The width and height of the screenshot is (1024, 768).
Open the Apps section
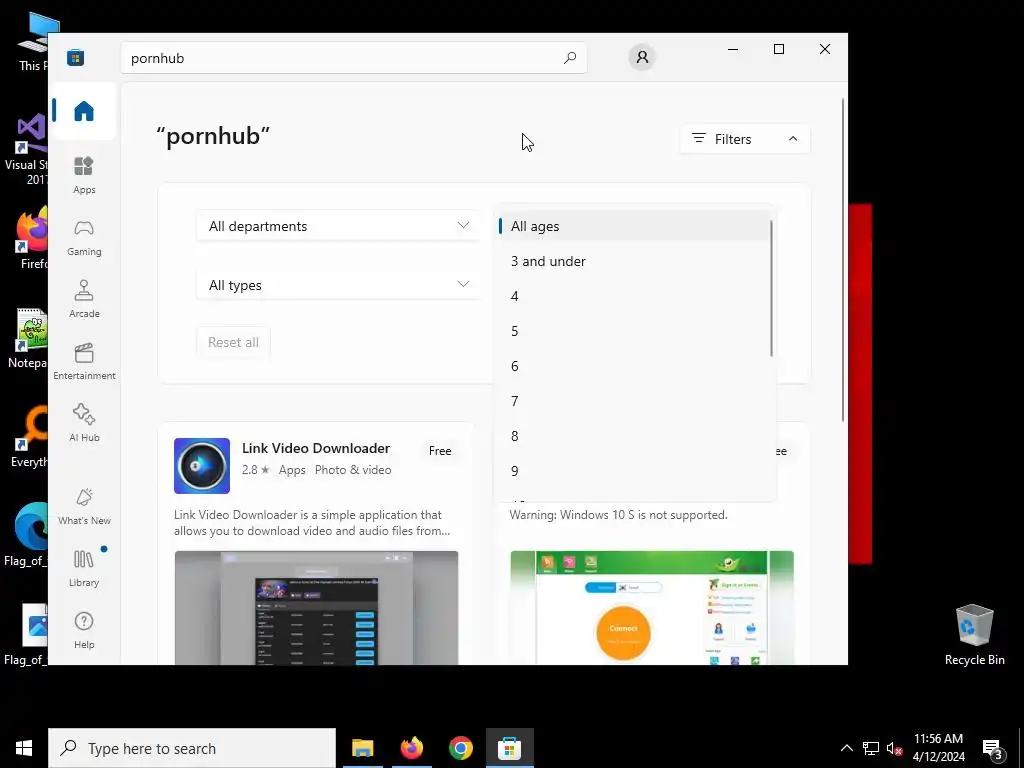pos(84,175)
